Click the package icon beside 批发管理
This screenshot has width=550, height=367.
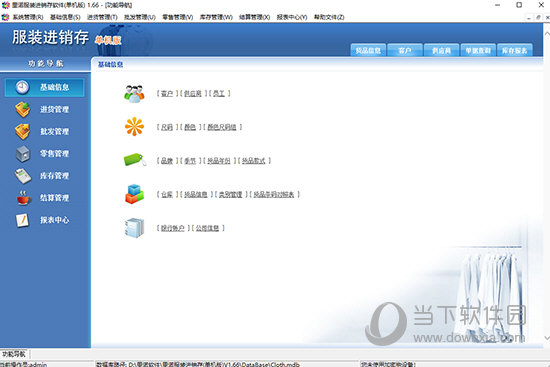coord(22,132)
